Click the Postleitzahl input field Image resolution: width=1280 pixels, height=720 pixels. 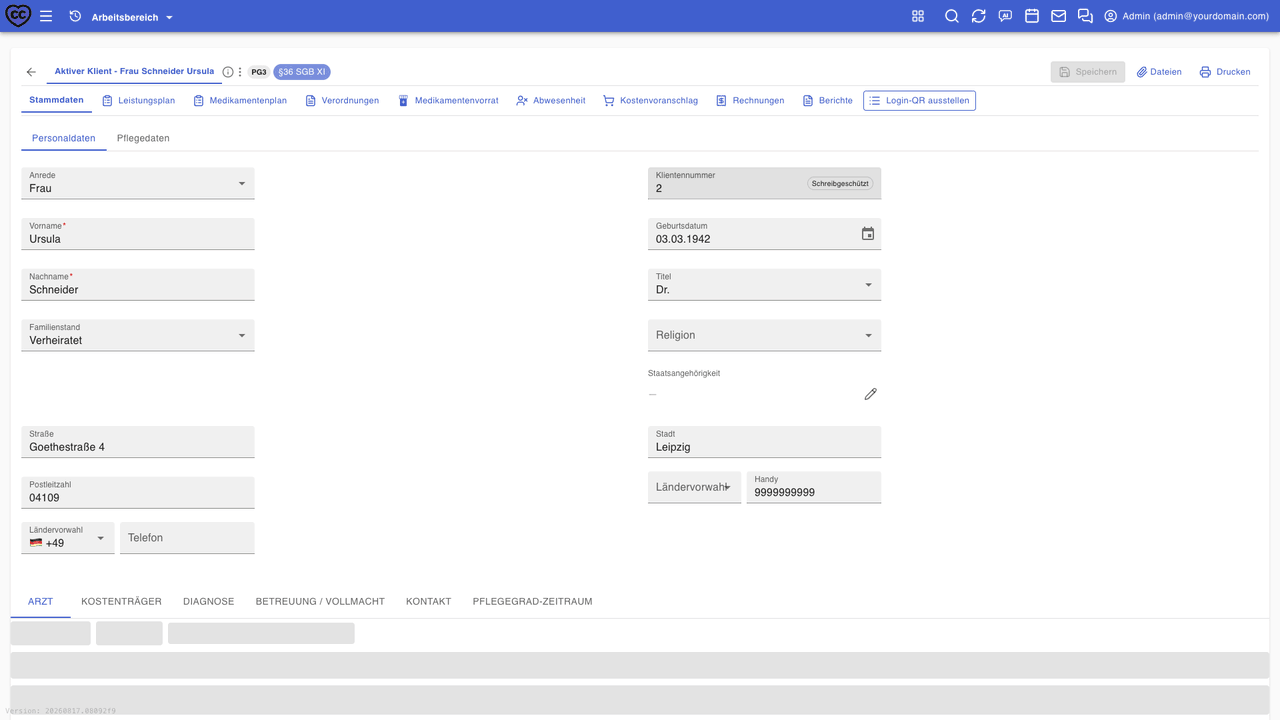pyautogui.click(x=138, y=492)
